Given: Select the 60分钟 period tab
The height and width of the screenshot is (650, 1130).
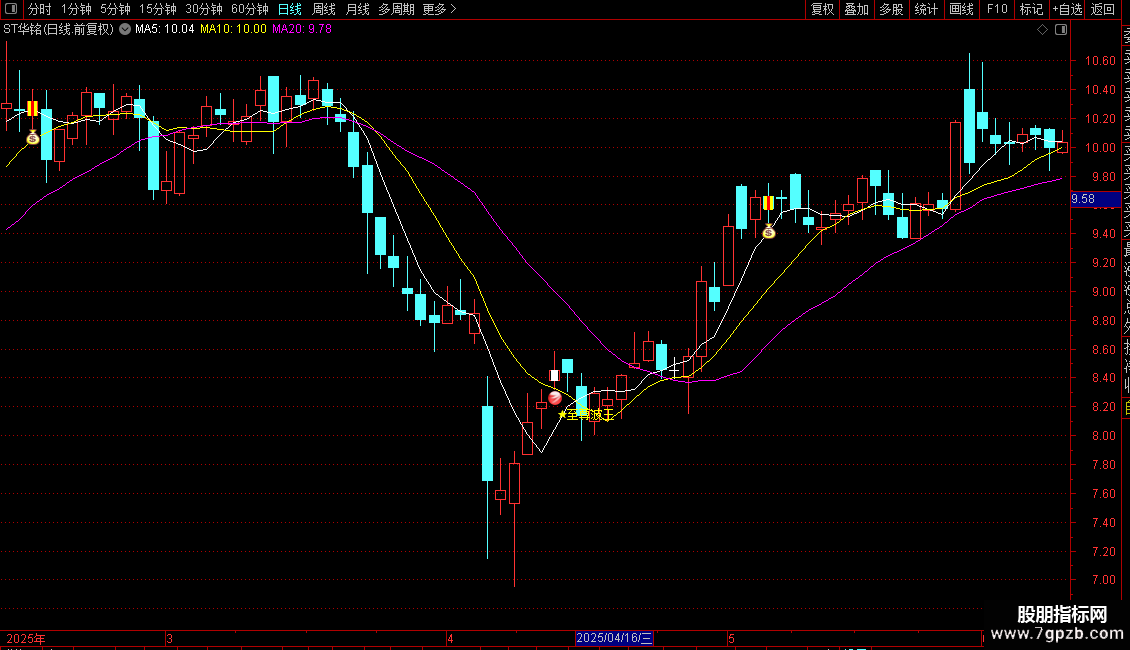Looking at the screenshot, I should 249,9.
